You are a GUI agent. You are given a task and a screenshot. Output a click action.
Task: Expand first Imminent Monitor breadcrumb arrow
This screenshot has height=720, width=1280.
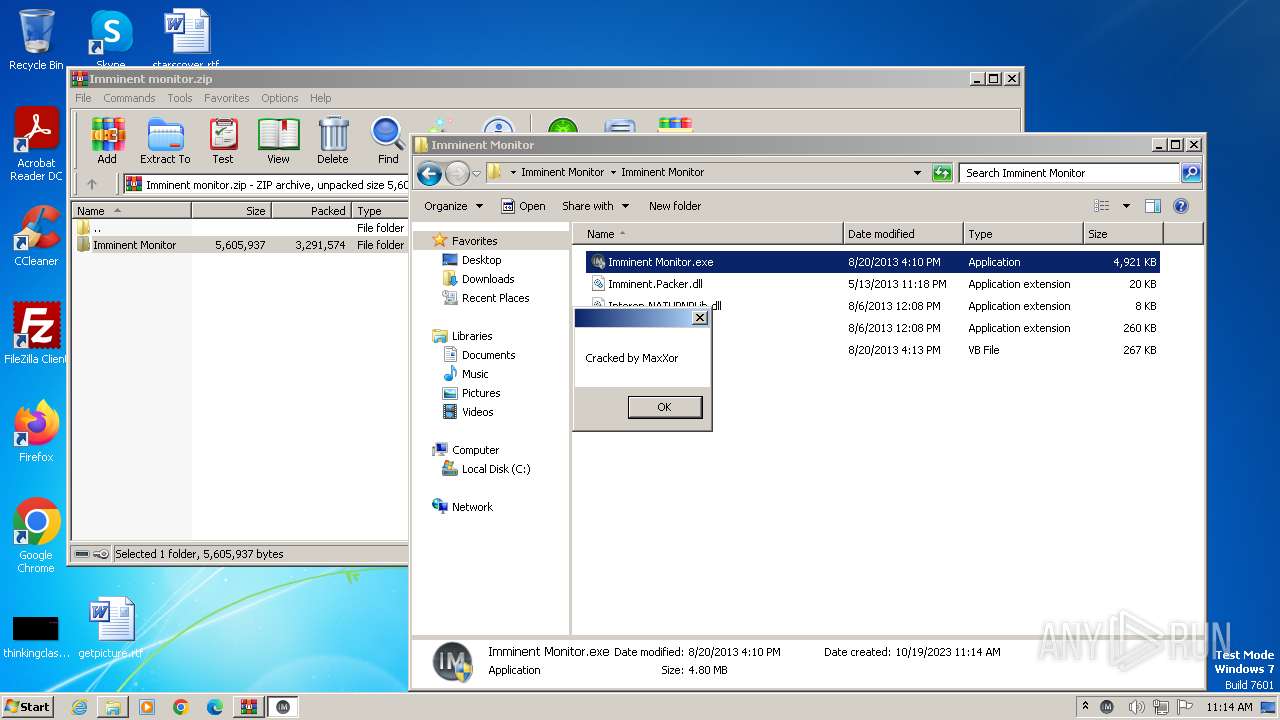click(x=613, y=172)
